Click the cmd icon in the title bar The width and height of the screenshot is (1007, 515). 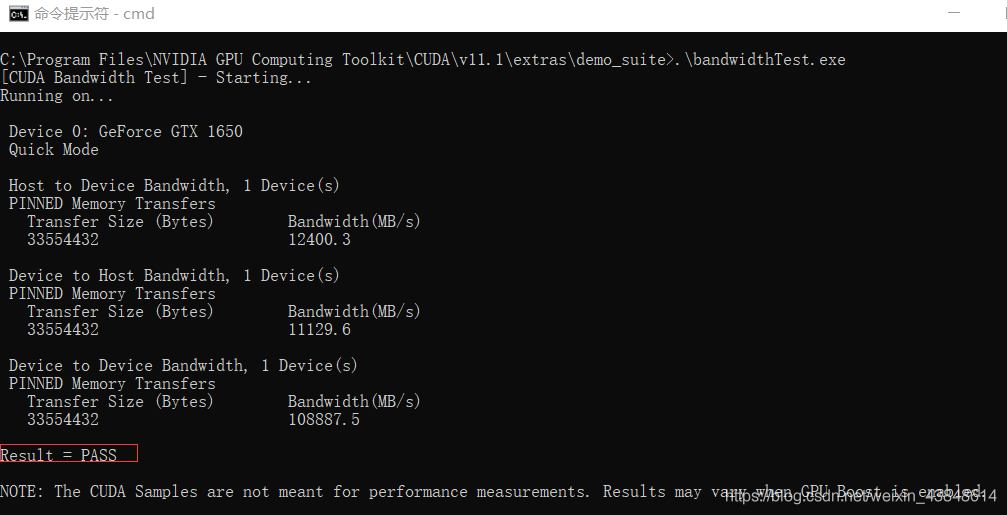[x=18, y=14]
